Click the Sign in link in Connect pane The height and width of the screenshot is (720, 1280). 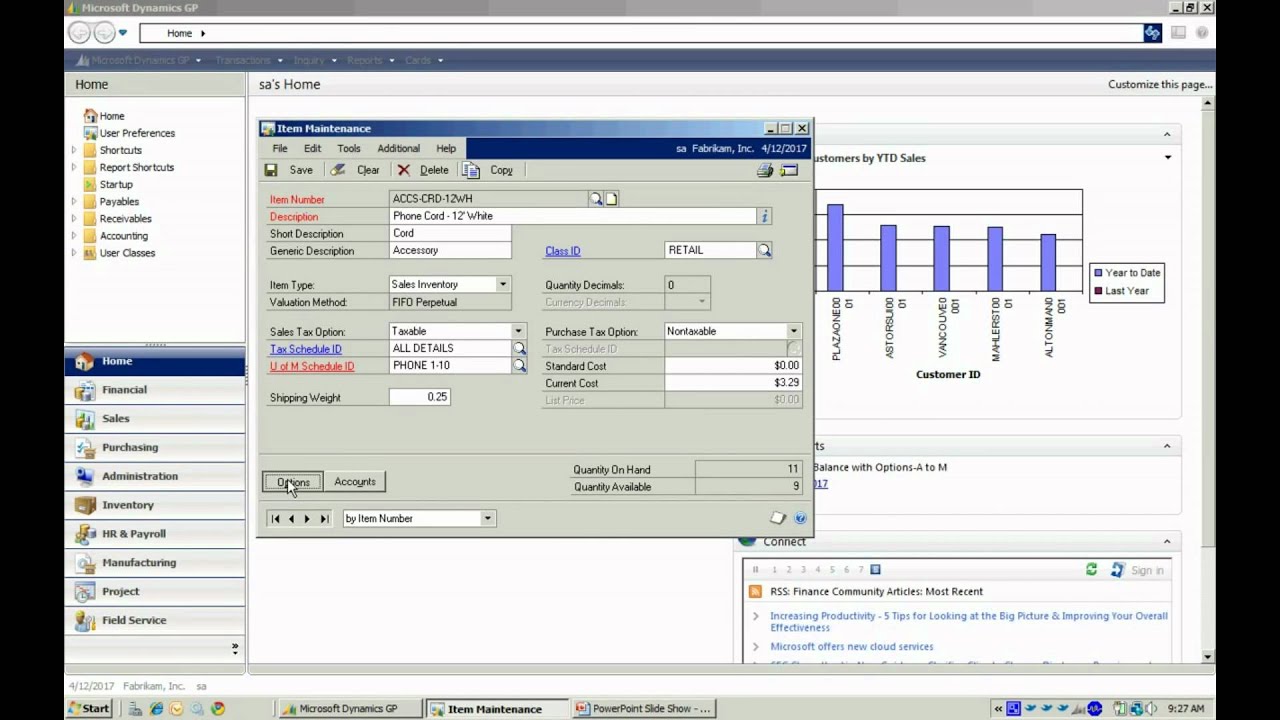1147,570
